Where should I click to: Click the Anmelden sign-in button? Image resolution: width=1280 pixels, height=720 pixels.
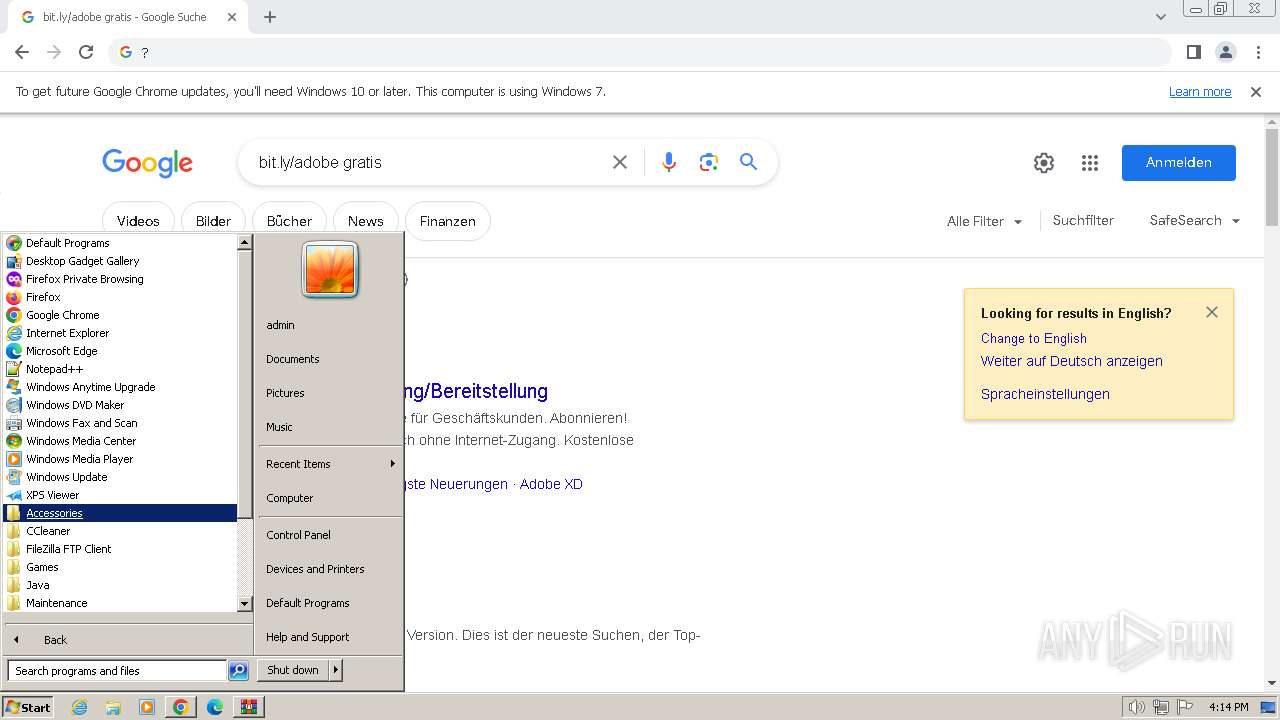click(1179, 163)
